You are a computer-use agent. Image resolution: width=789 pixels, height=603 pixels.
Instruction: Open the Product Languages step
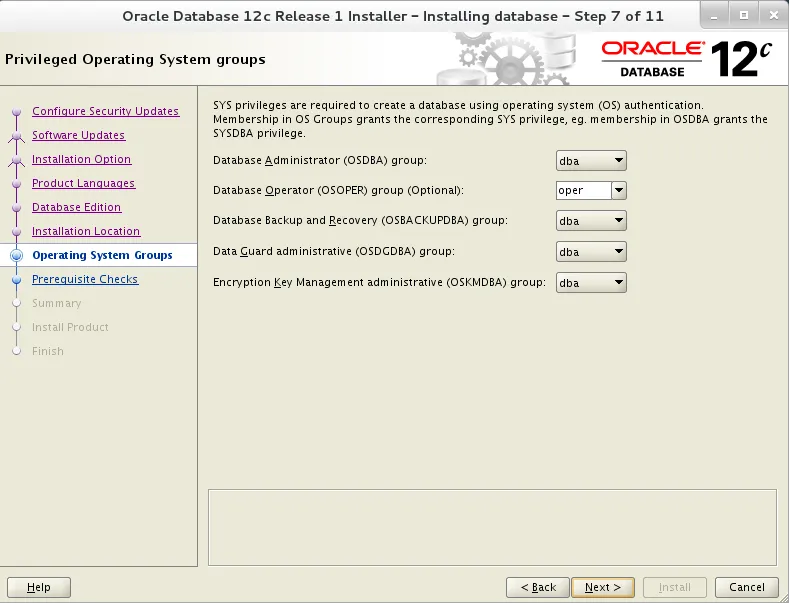tap(83, 183)
